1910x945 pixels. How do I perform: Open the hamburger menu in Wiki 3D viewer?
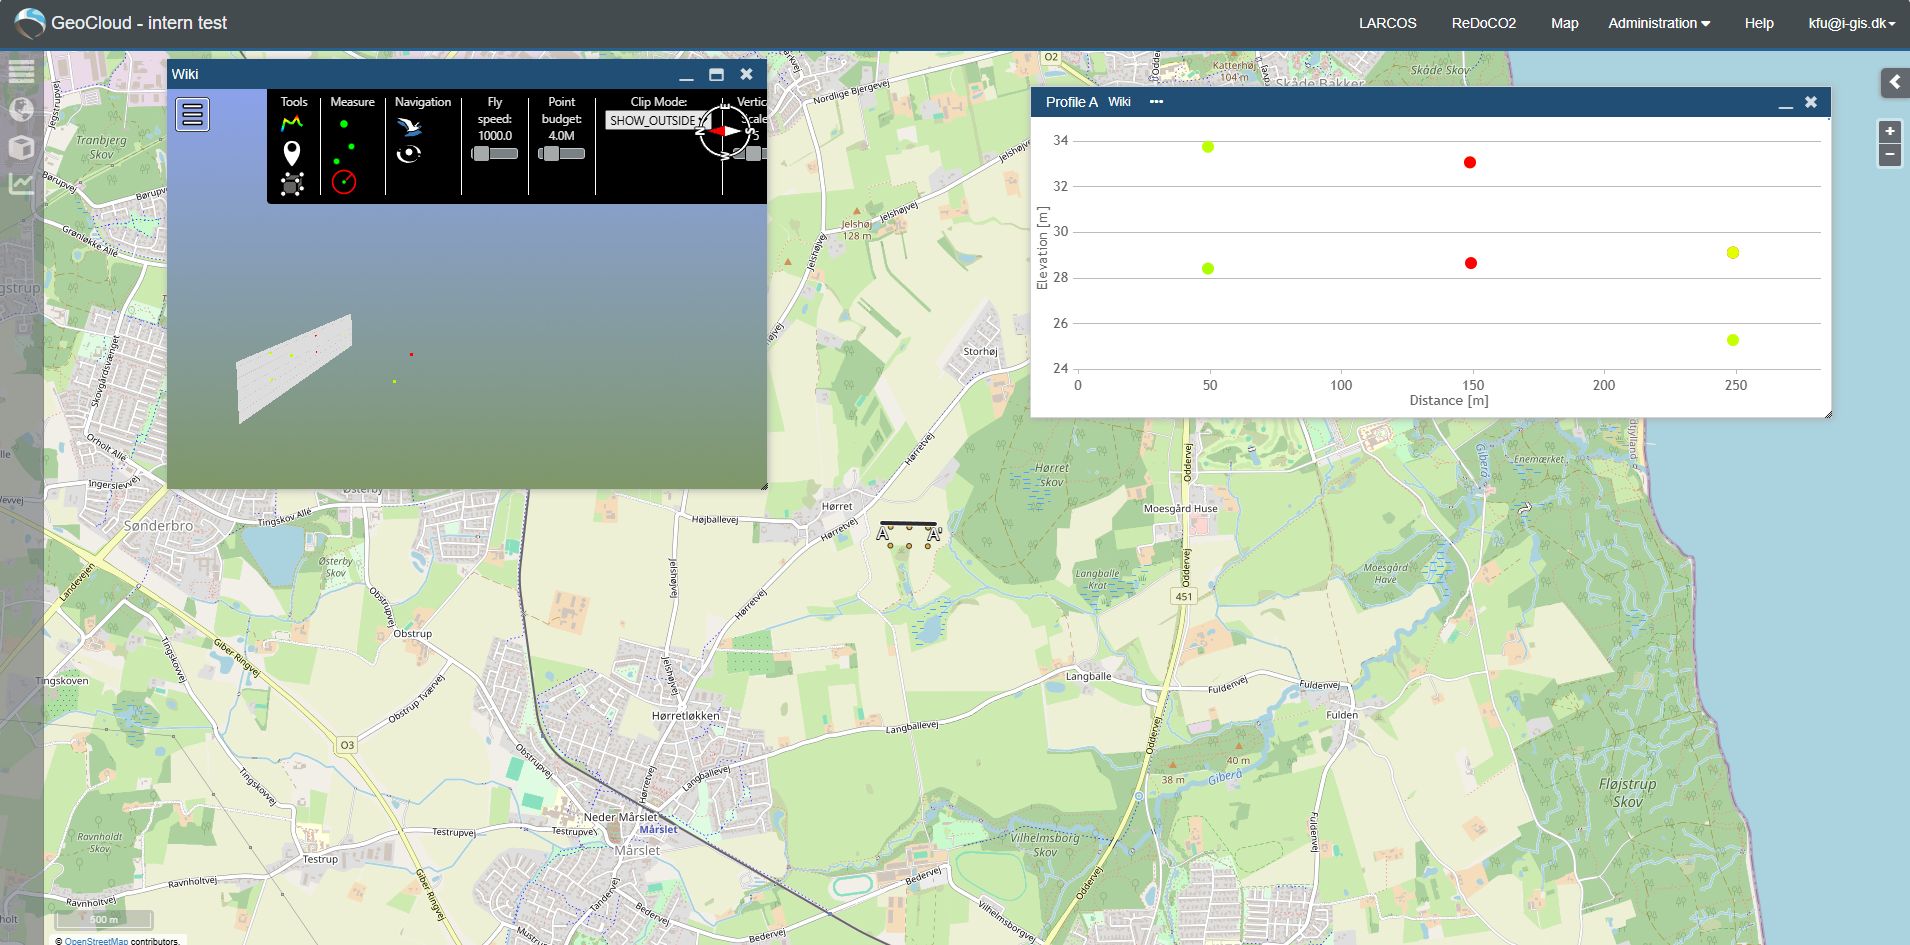(193, 115)
